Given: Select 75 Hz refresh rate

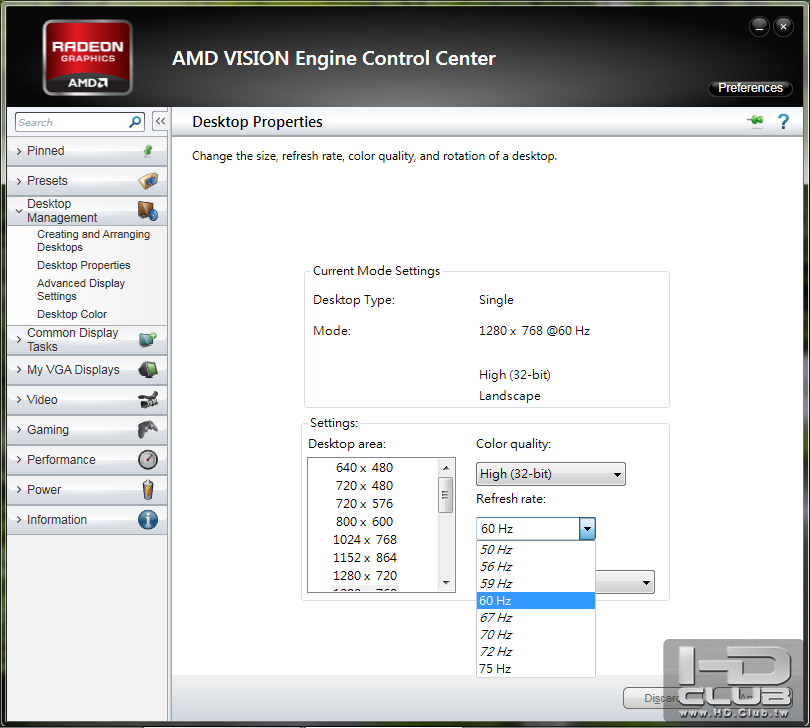Looking at the screenshot, I should click(536, 669).
